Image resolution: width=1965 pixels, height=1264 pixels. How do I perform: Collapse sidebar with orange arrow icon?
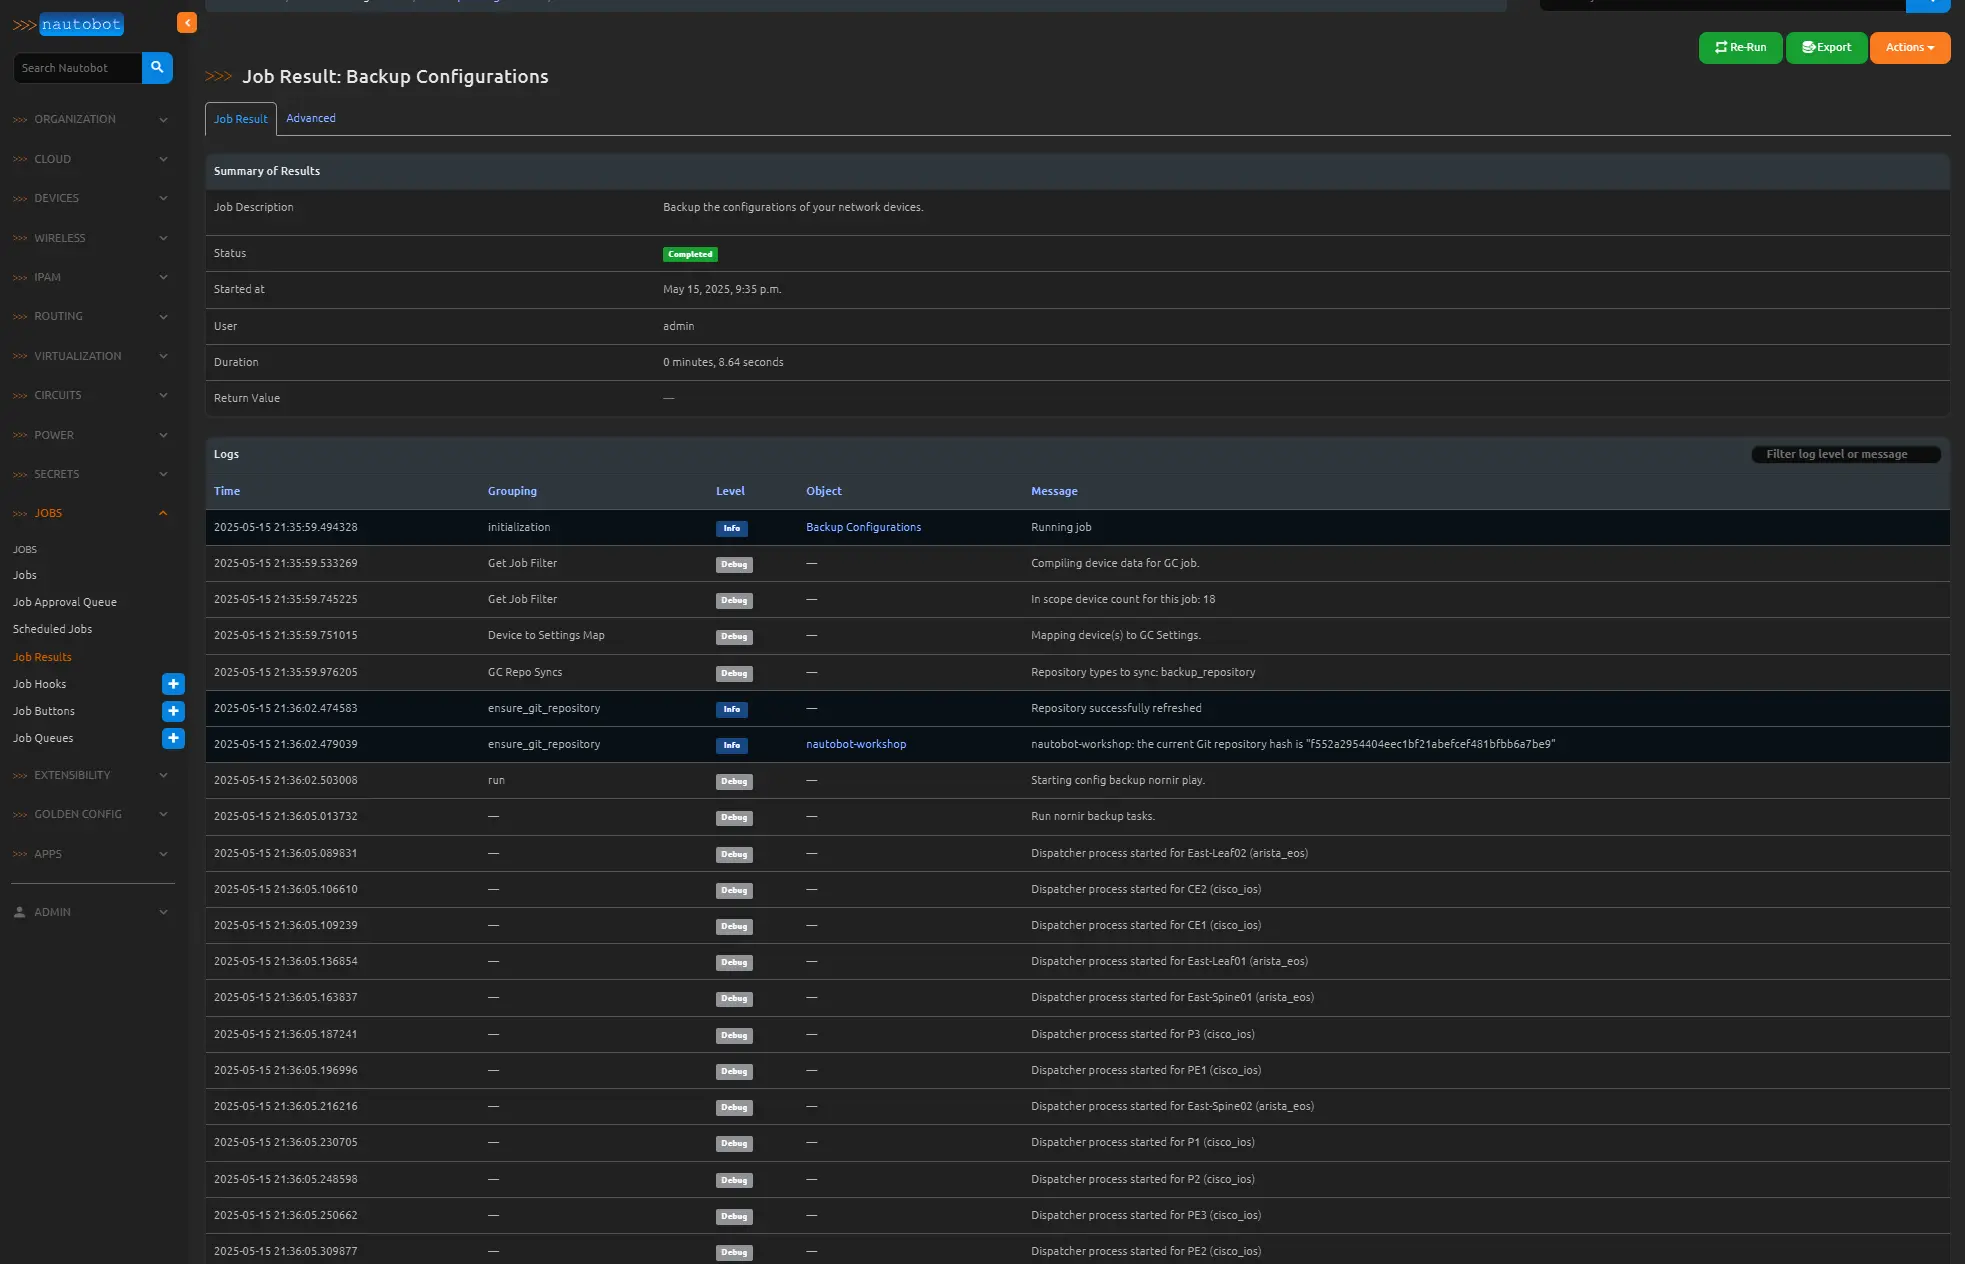[187, 22]
